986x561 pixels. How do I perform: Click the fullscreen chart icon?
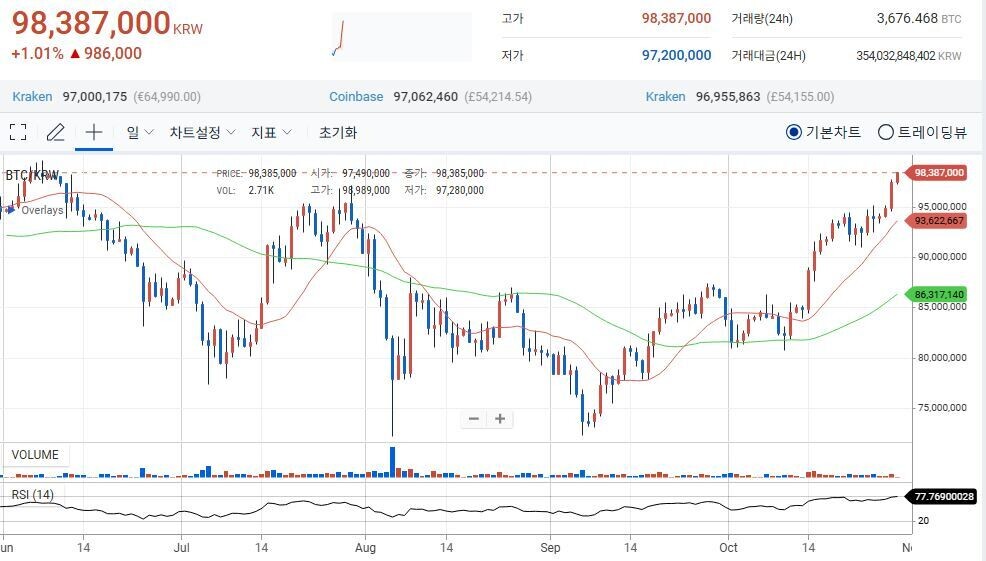(x=18, y=132)
